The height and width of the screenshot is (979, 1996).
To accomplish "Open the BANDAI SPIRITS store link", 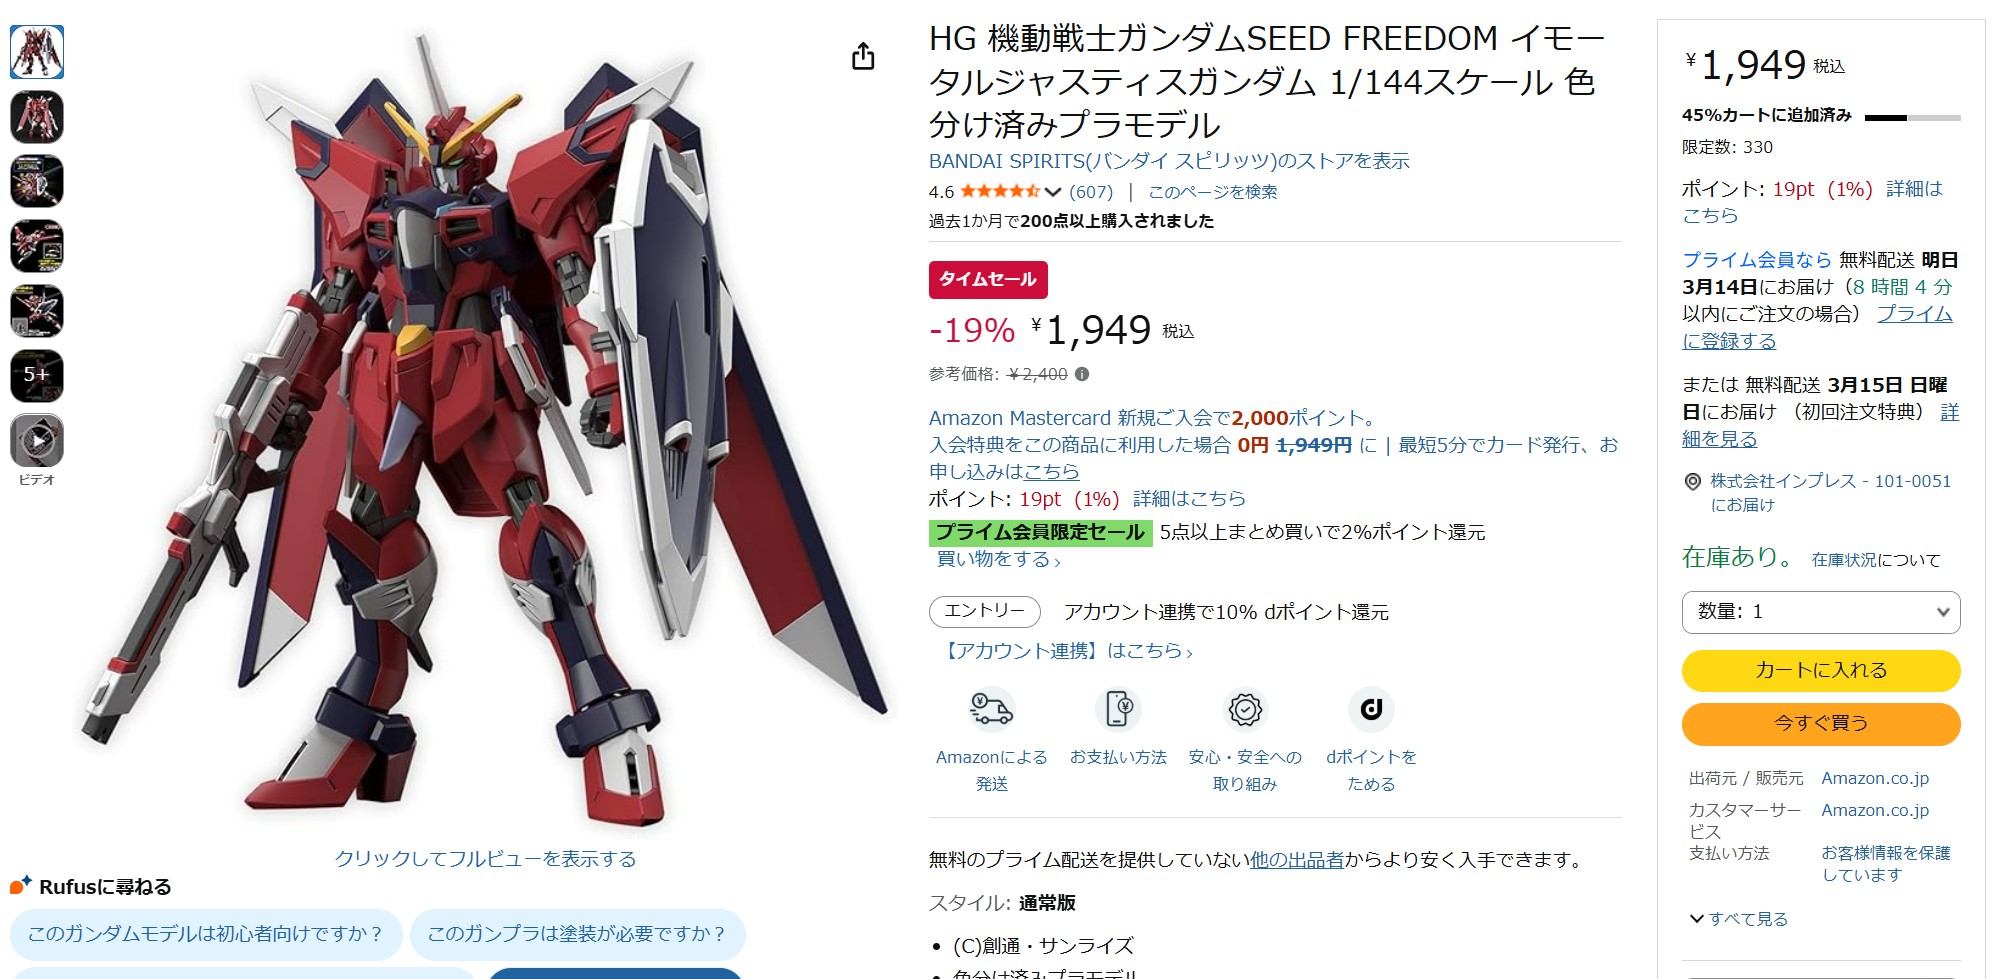I will [x=1169, y=161].
